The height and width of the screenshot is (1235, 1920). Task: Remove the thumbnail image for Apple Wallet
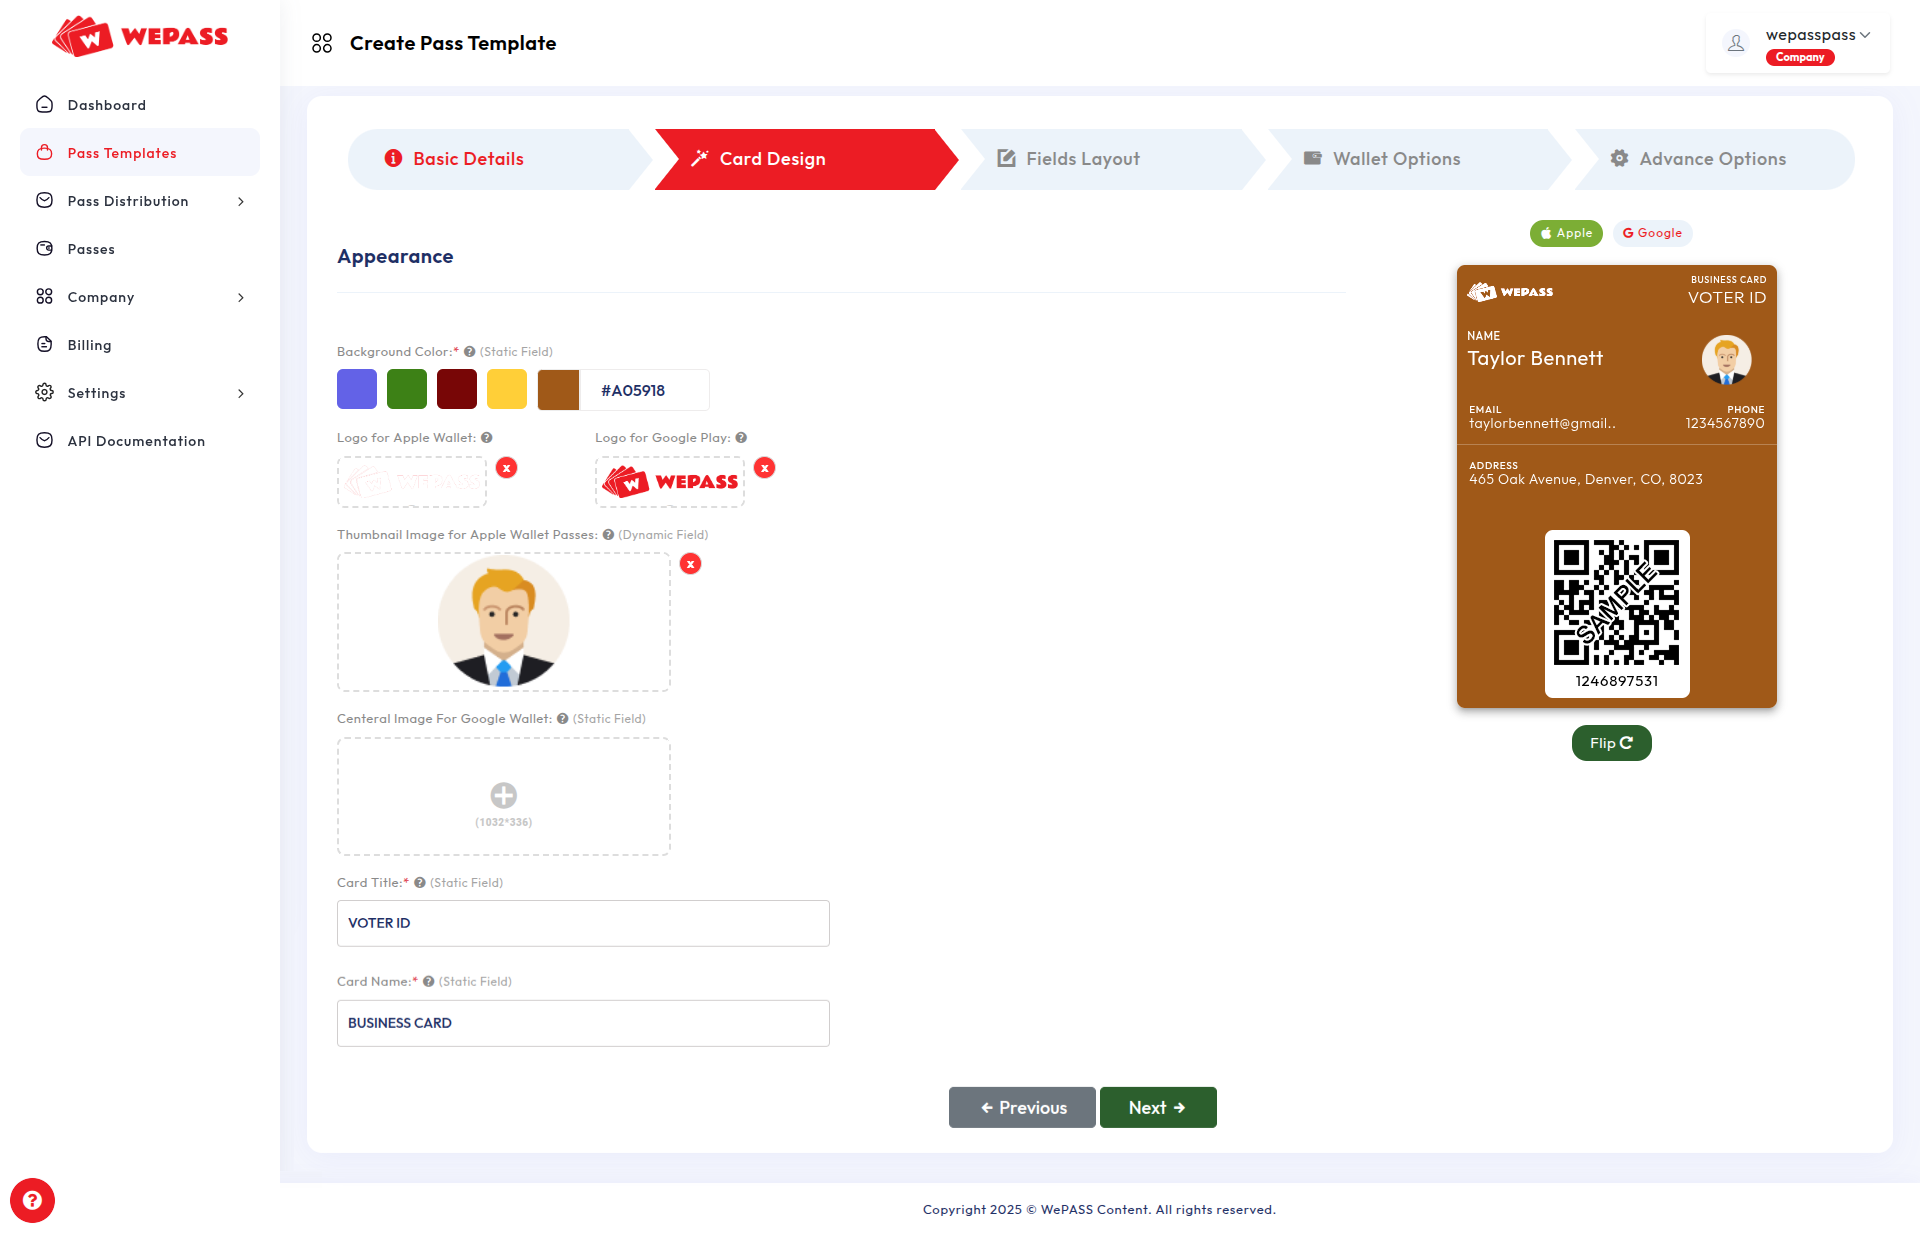691,563
